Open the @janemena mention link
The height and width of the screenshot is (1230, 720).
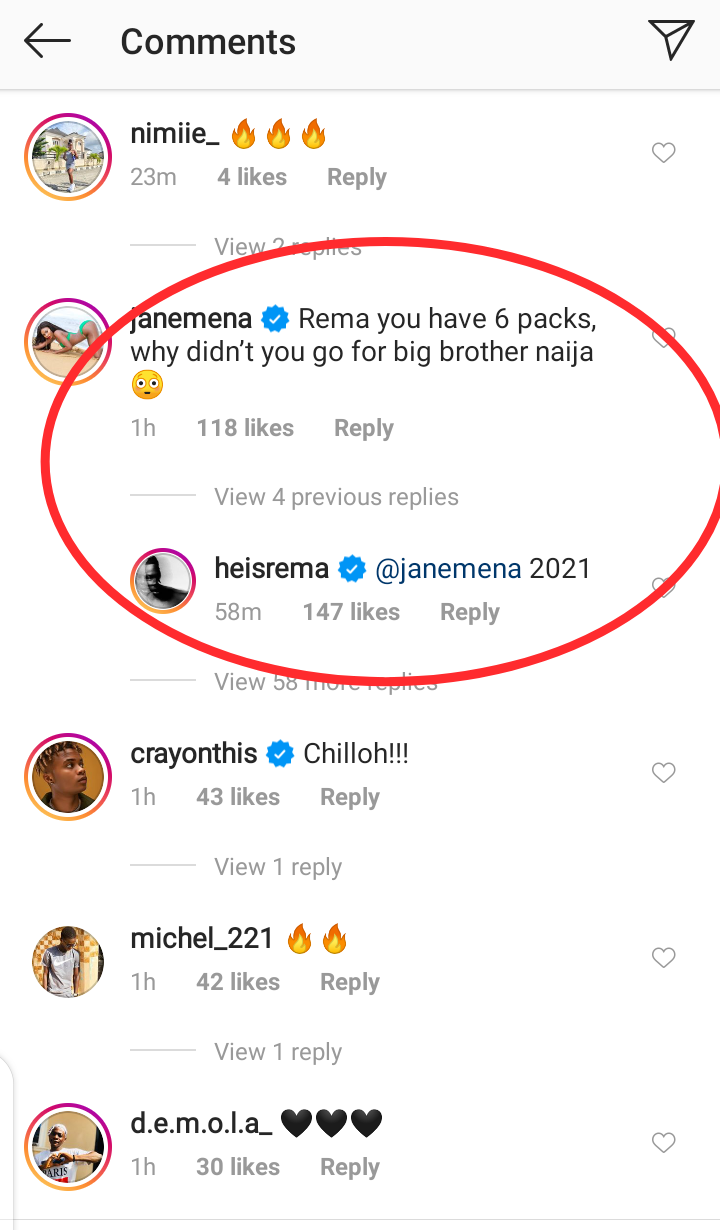448,569
